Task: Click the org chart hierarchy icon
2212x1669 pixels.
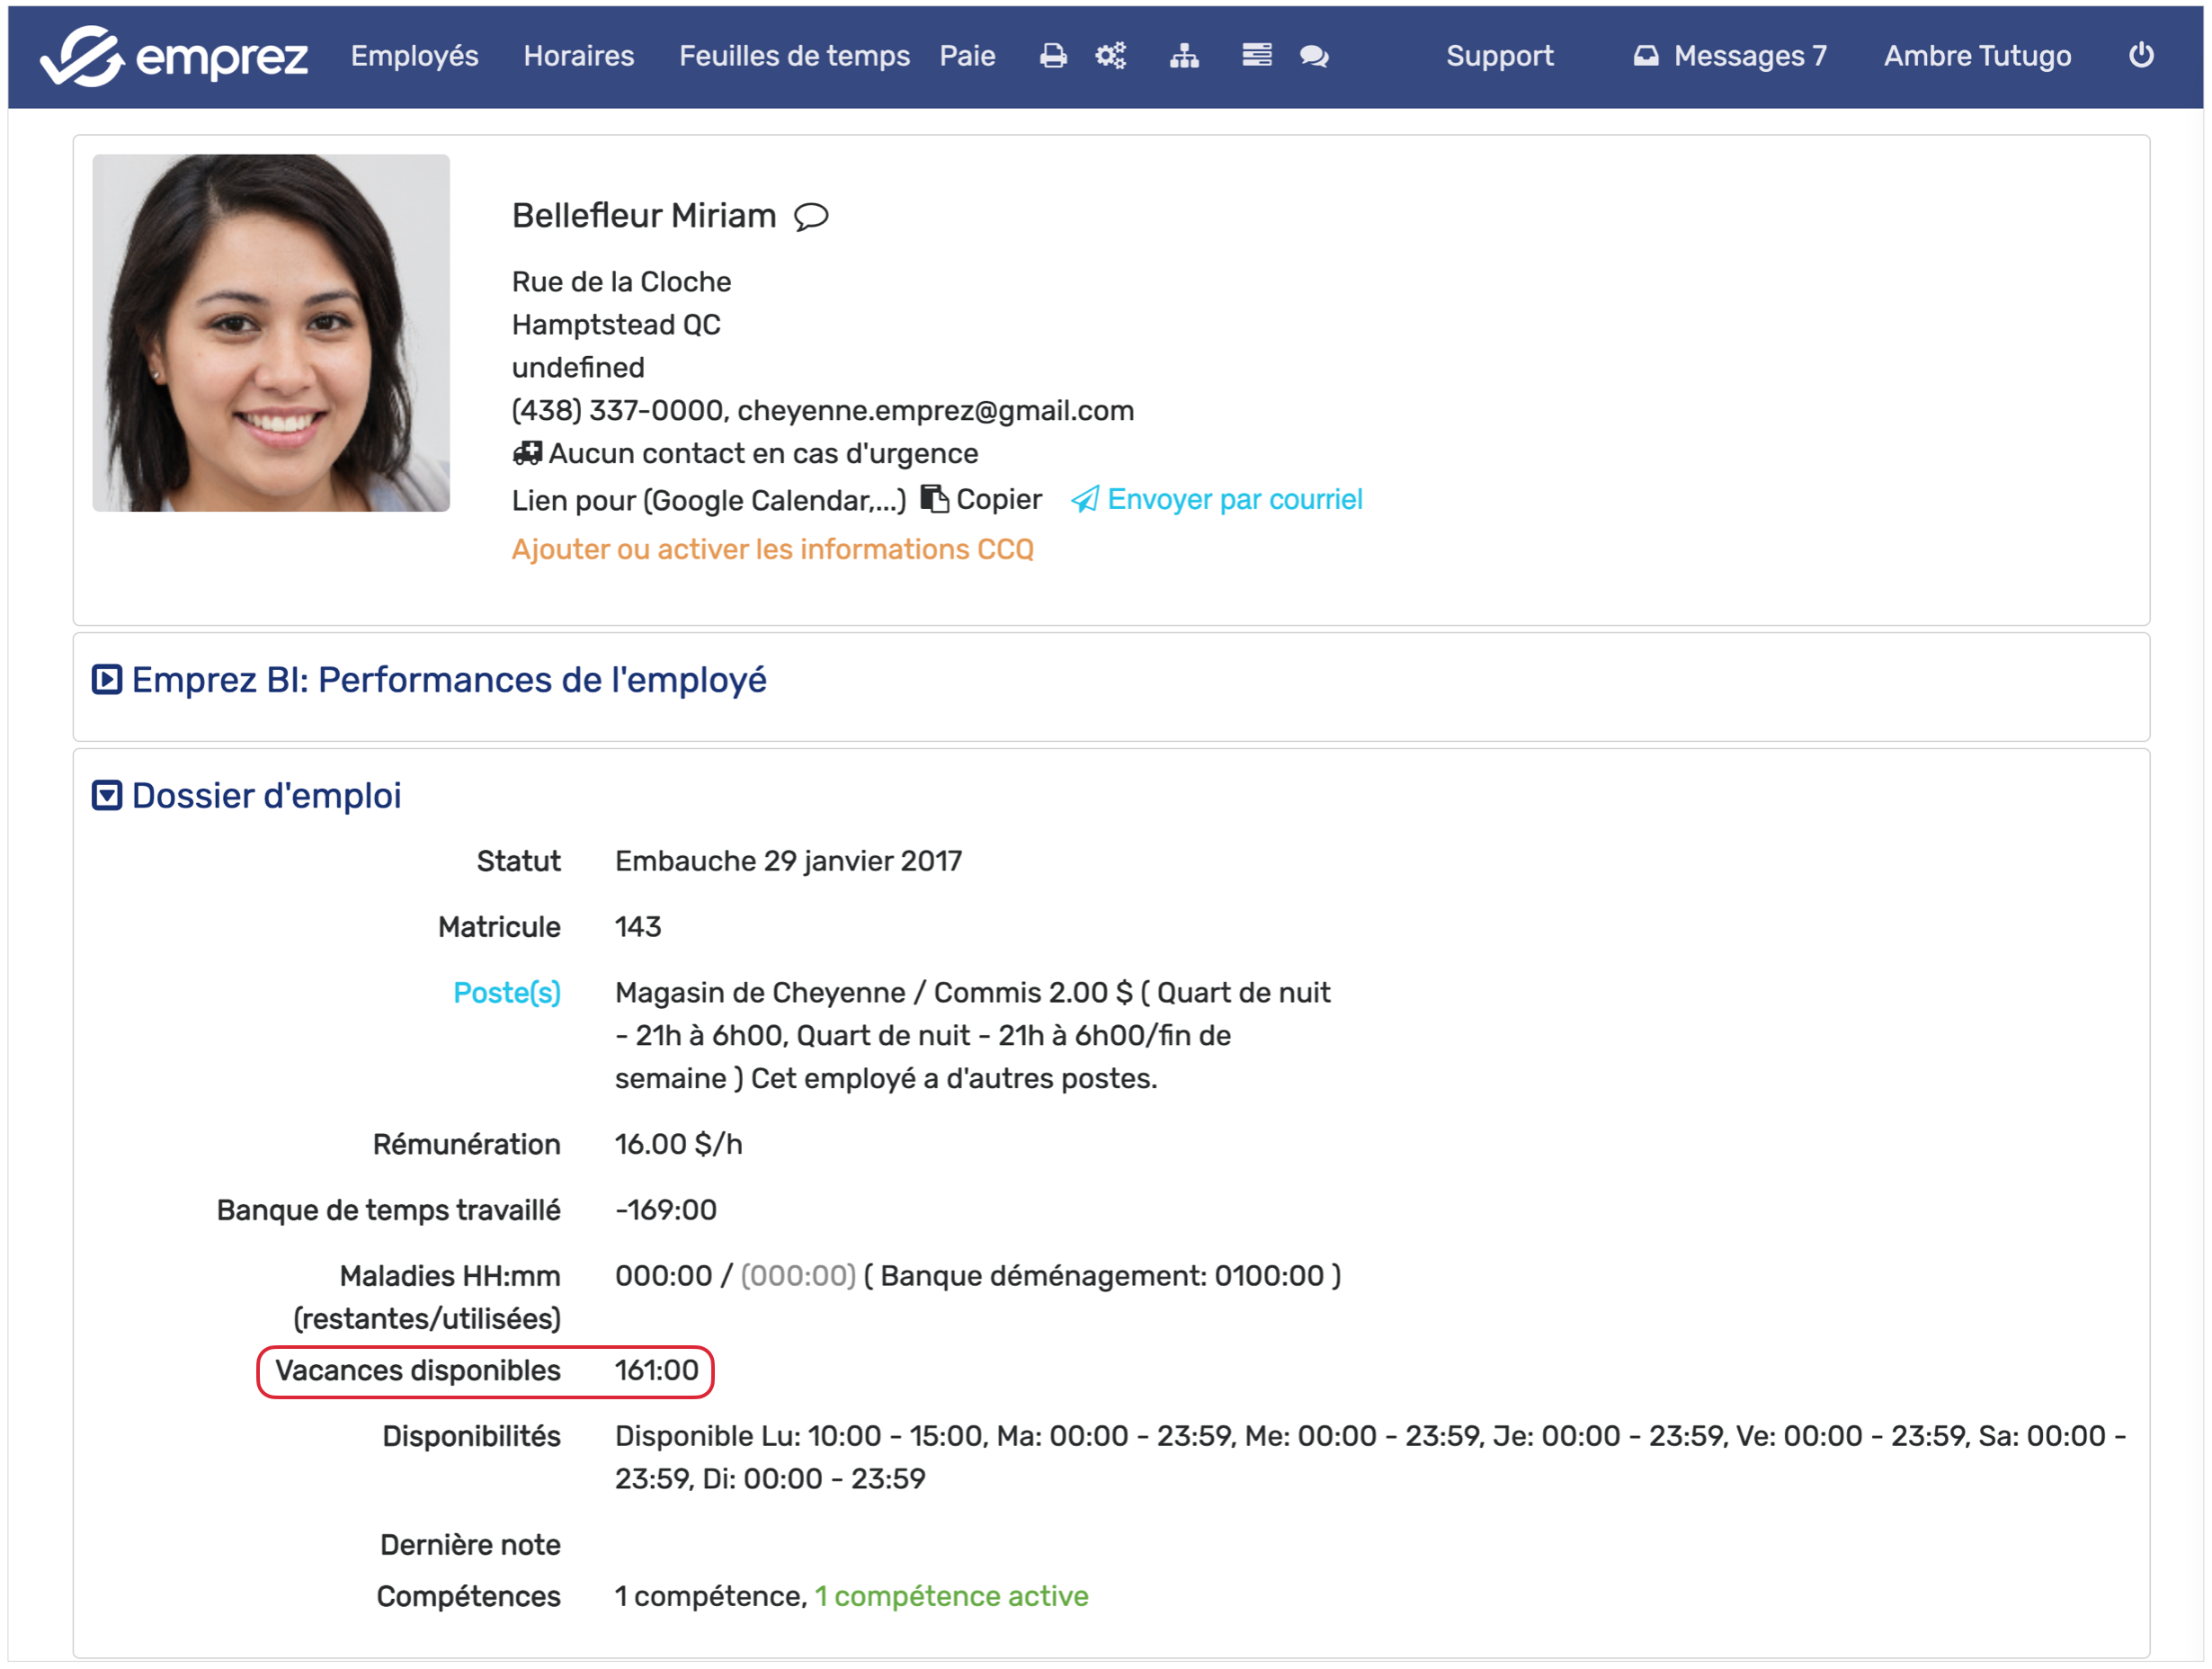Action: point(1184,56)
